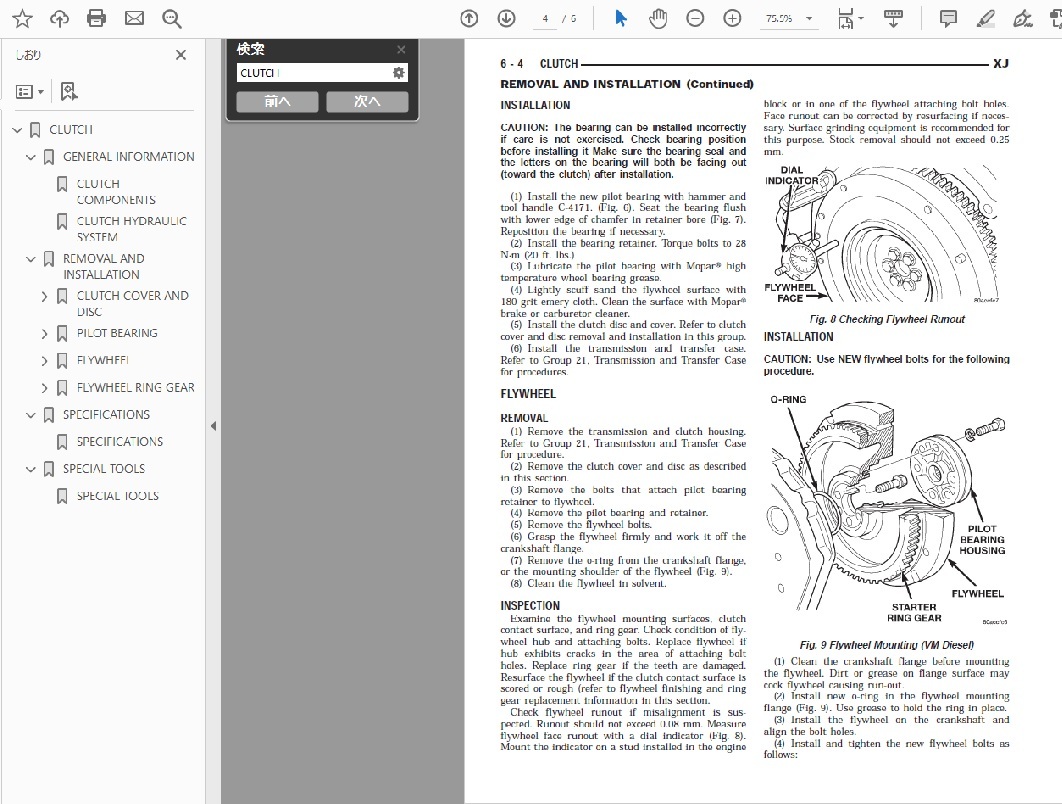Image resolution: width=1062 pixels, height=804 pixels.
Task: Click the star bookmark icon in toolbar
Action: pyautogui.click(x=22, y=18)
